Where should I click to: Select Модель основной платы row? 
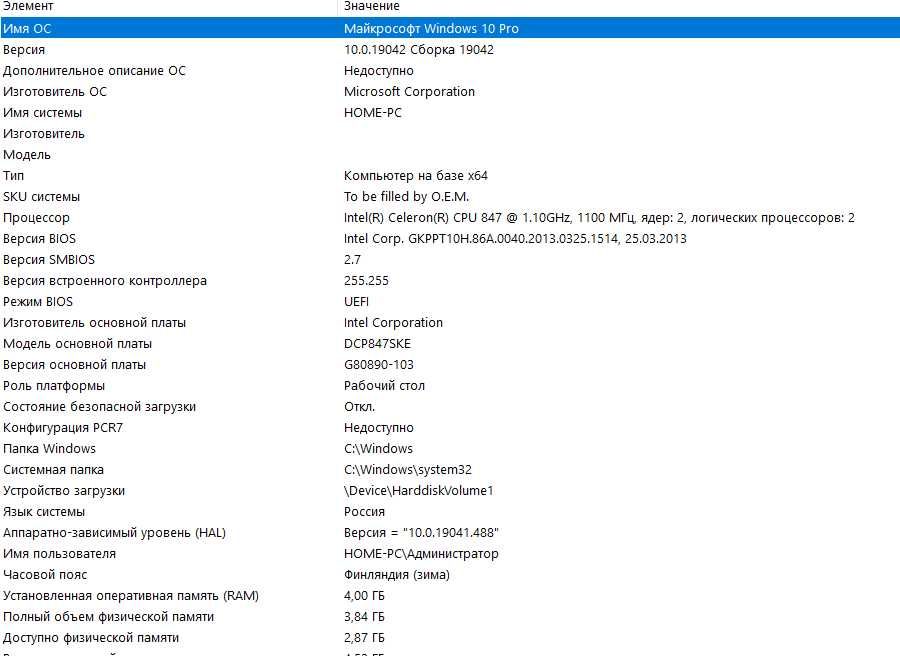[x=77, y=344]
